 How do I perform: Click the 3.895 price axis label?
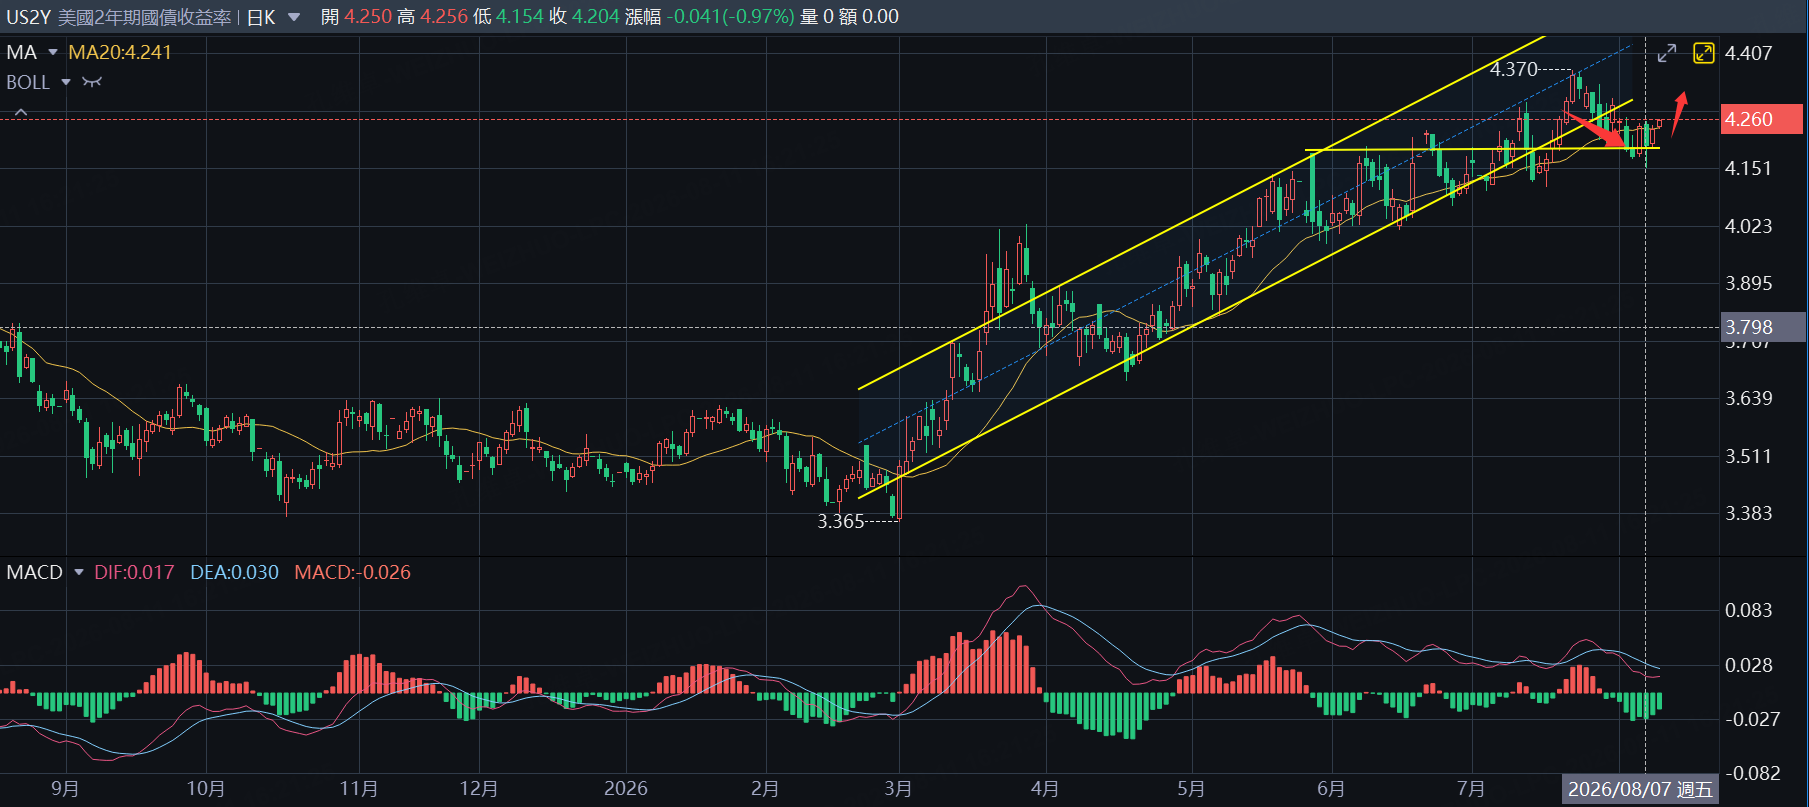pyautogui.click(x=1748, y=283)
